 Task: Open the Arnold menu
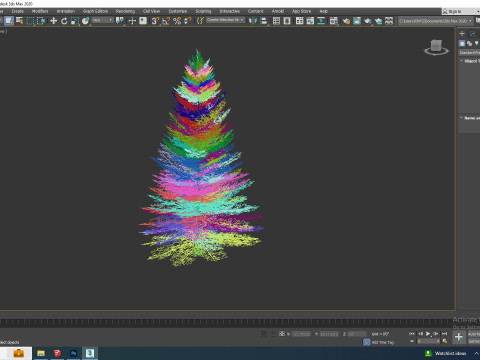[278, 11]
